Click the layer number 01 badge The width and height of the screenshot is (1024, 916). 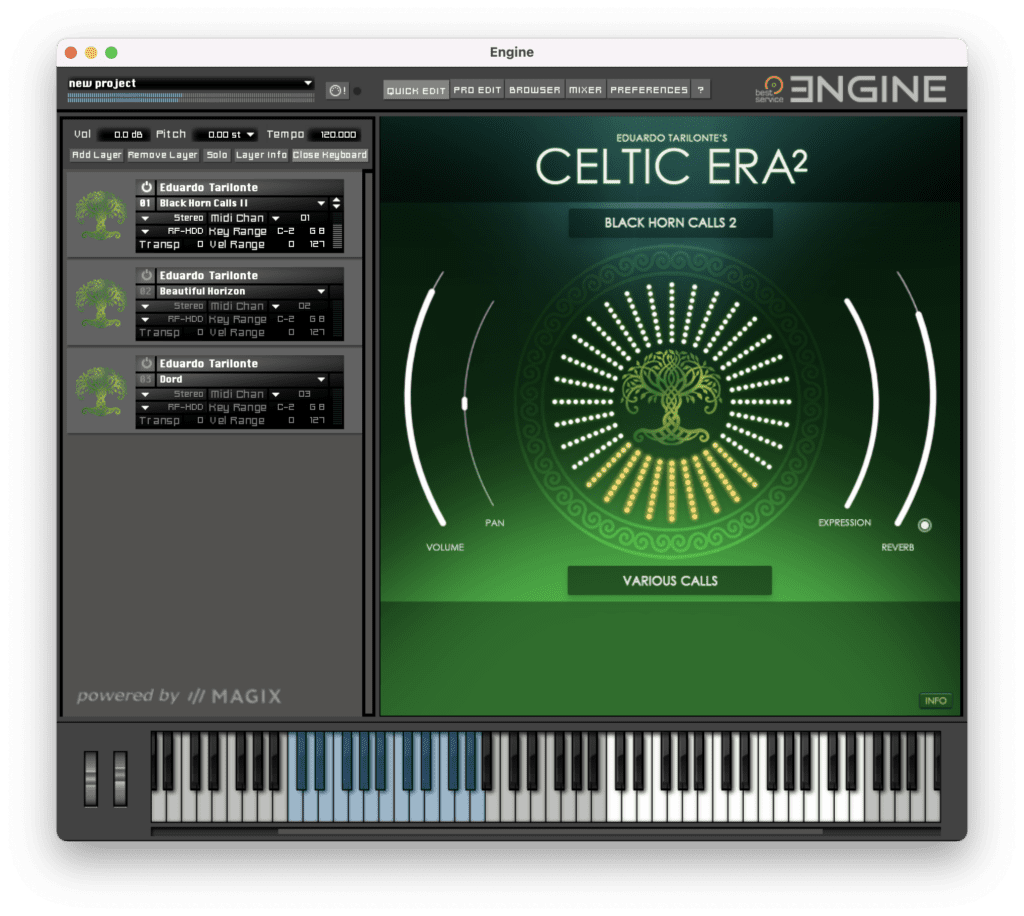point(145,203)
